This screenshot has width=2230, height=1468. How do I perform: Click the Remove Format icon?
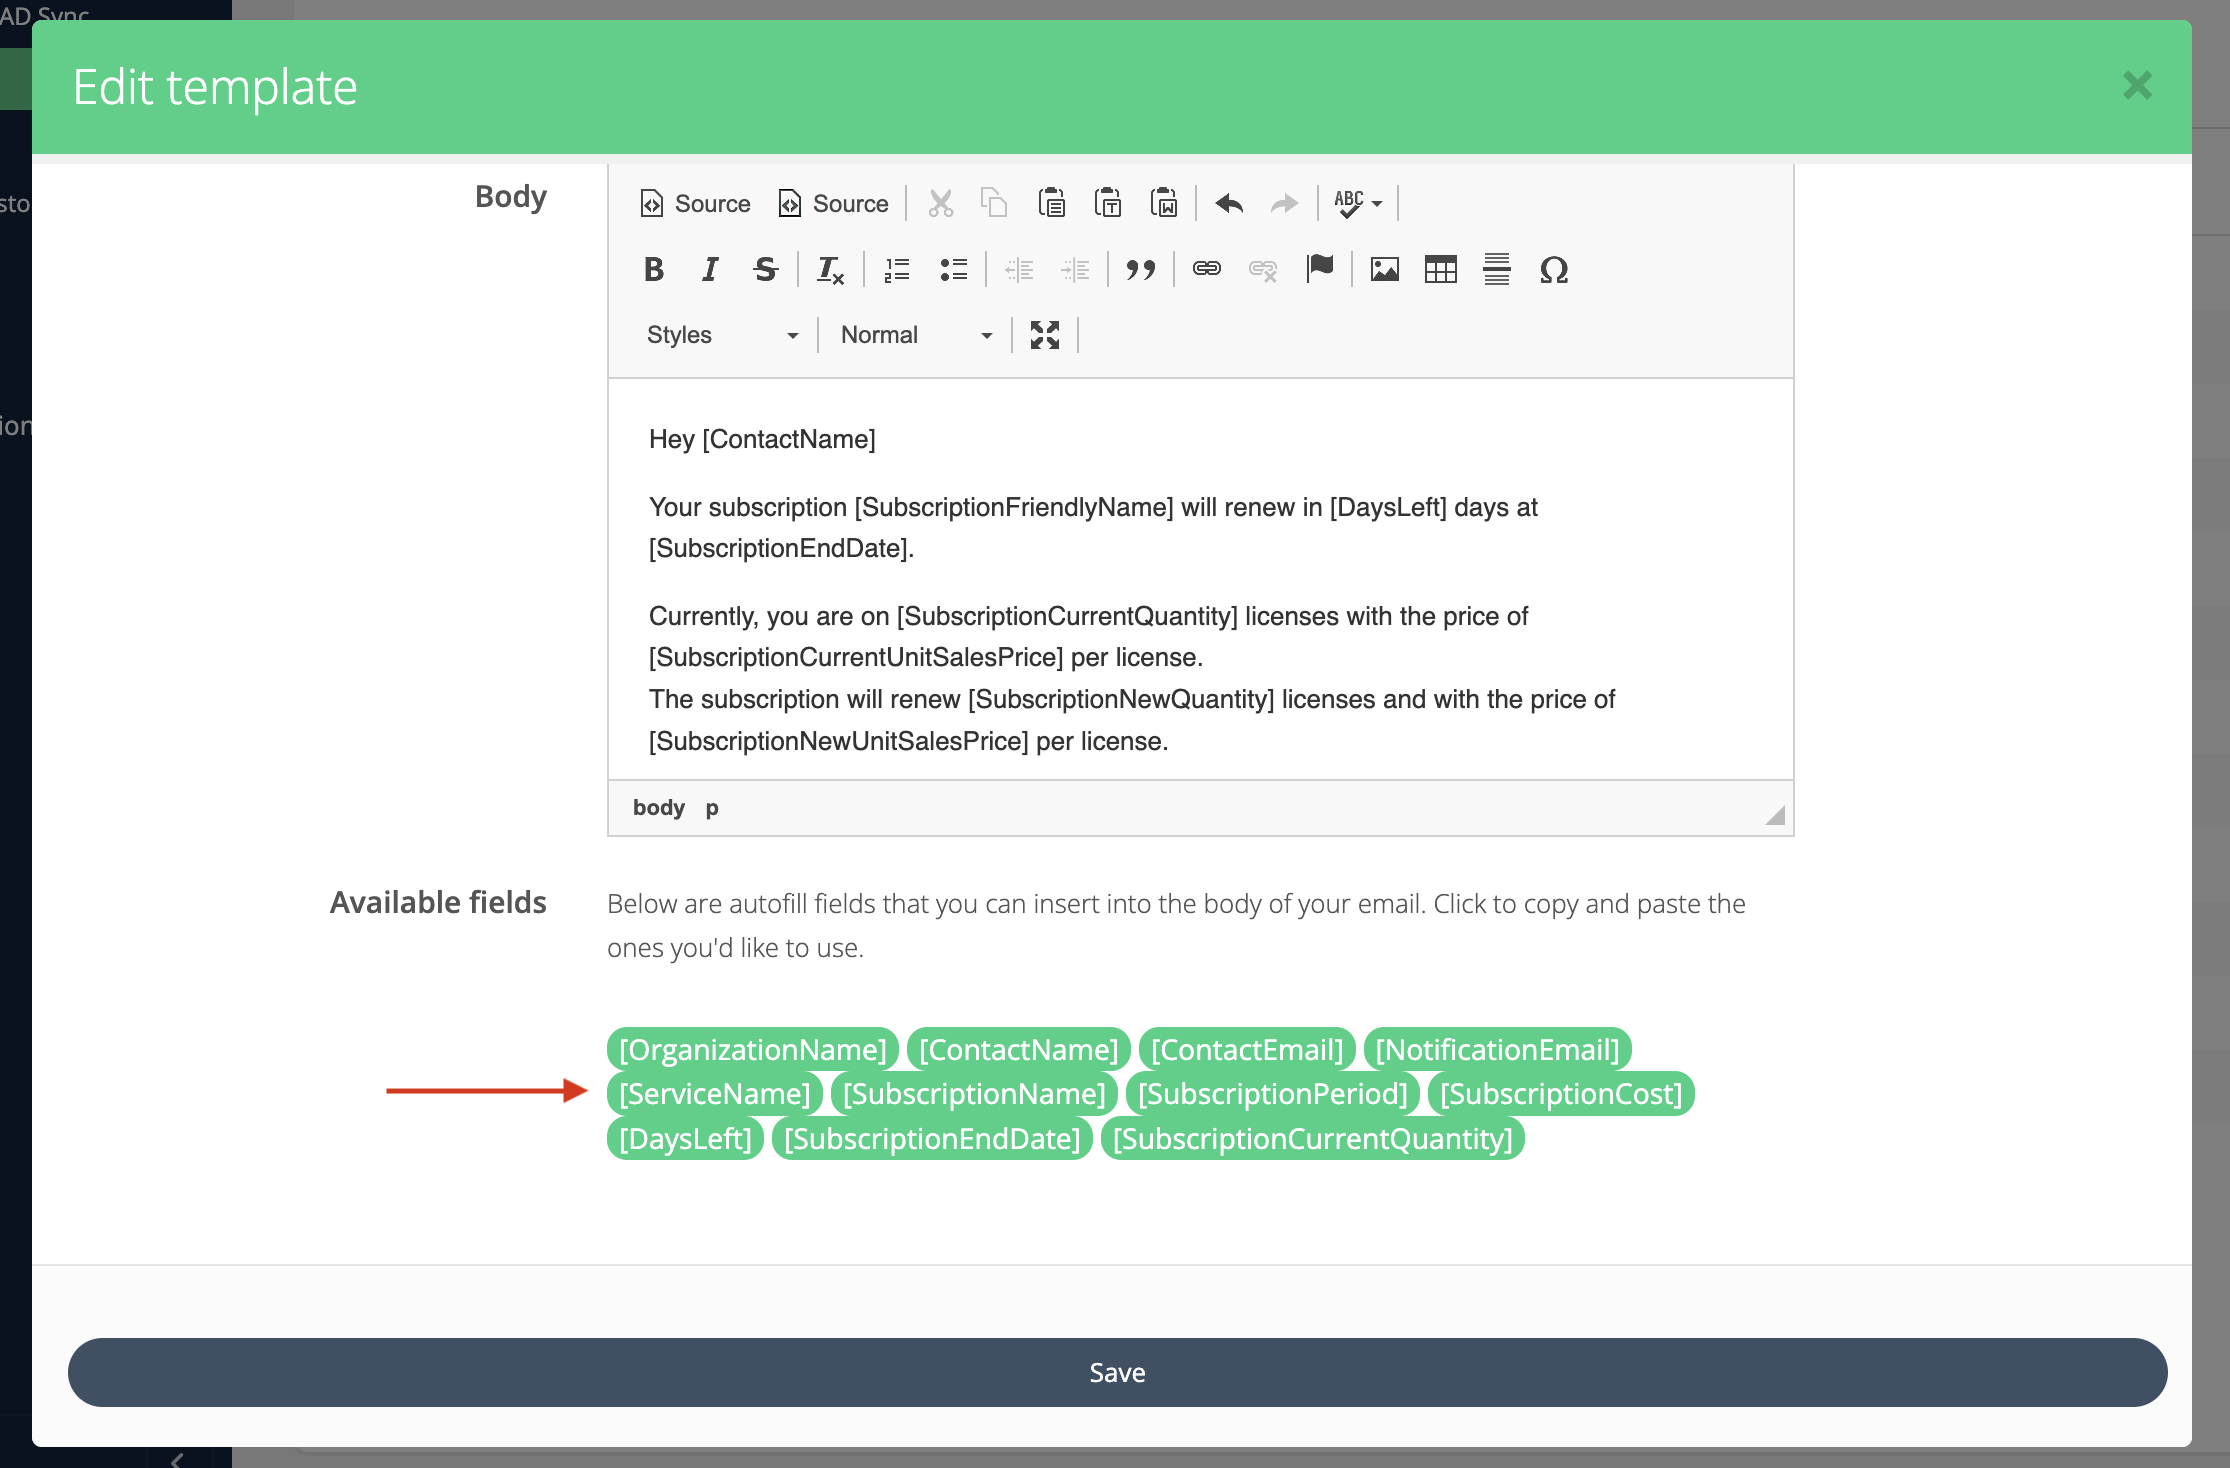coord(830,269)
